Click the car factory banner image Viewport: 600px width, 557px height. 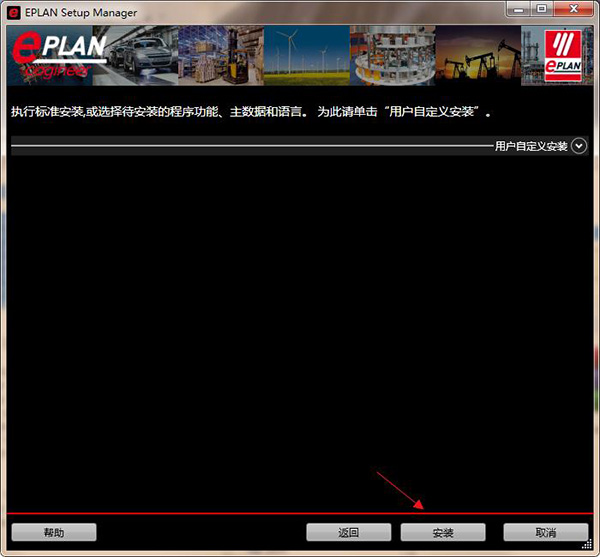(x=145, y=55)
